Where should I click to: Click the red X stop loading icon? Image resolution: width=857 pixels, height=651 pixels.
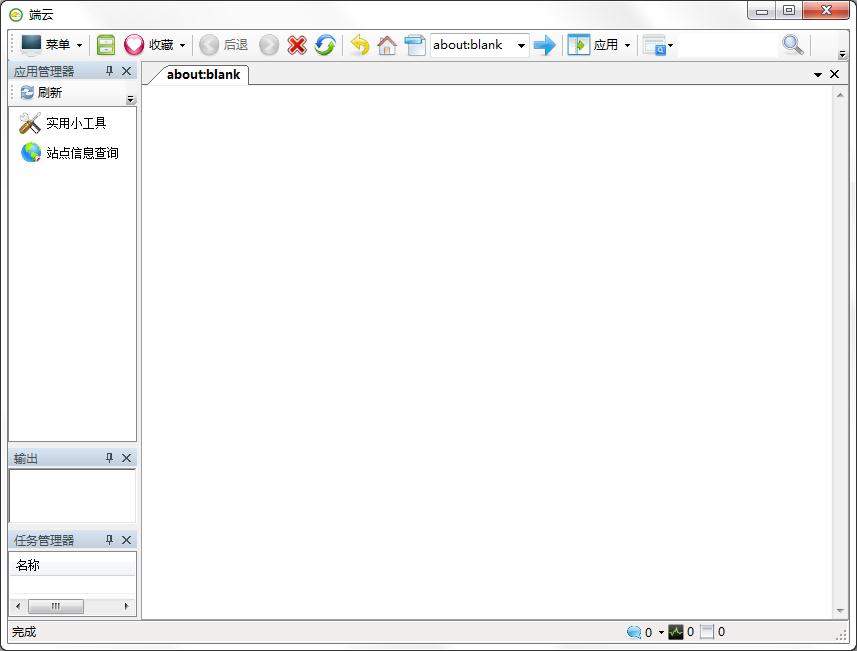297,45
